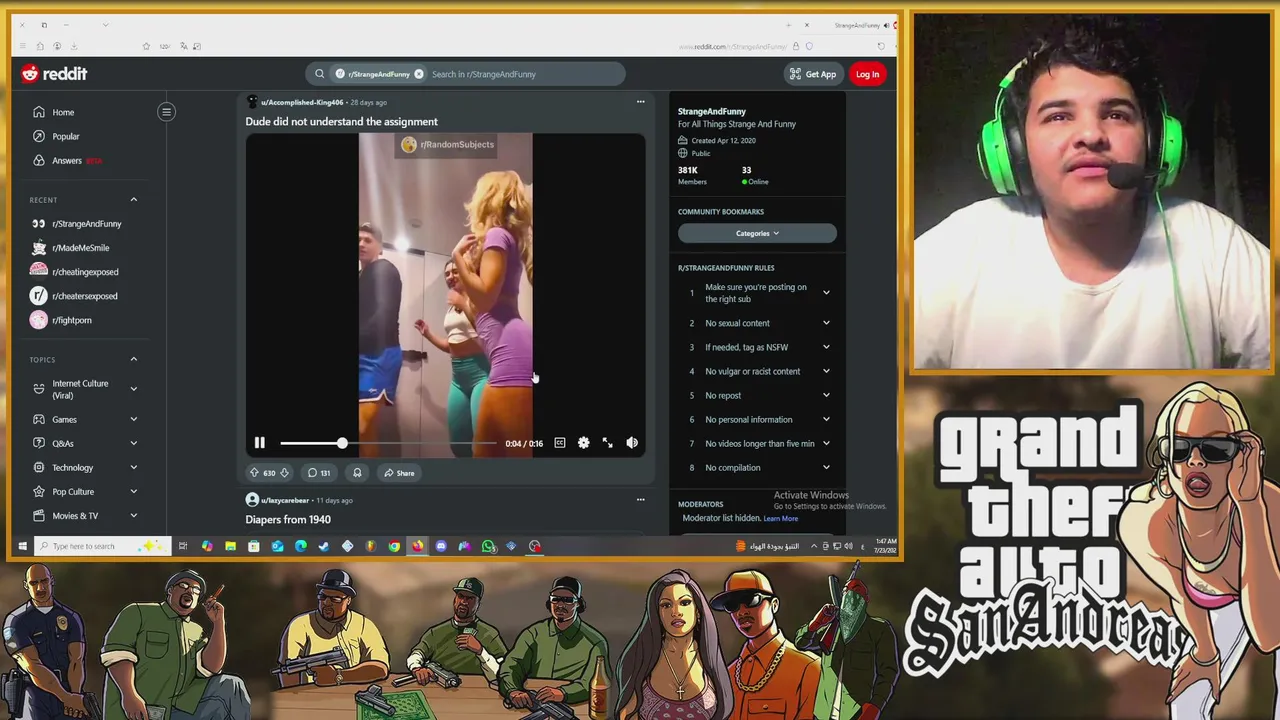Mute the video with speaker icon
This screenshot has width=1280, height=720.
632,443
